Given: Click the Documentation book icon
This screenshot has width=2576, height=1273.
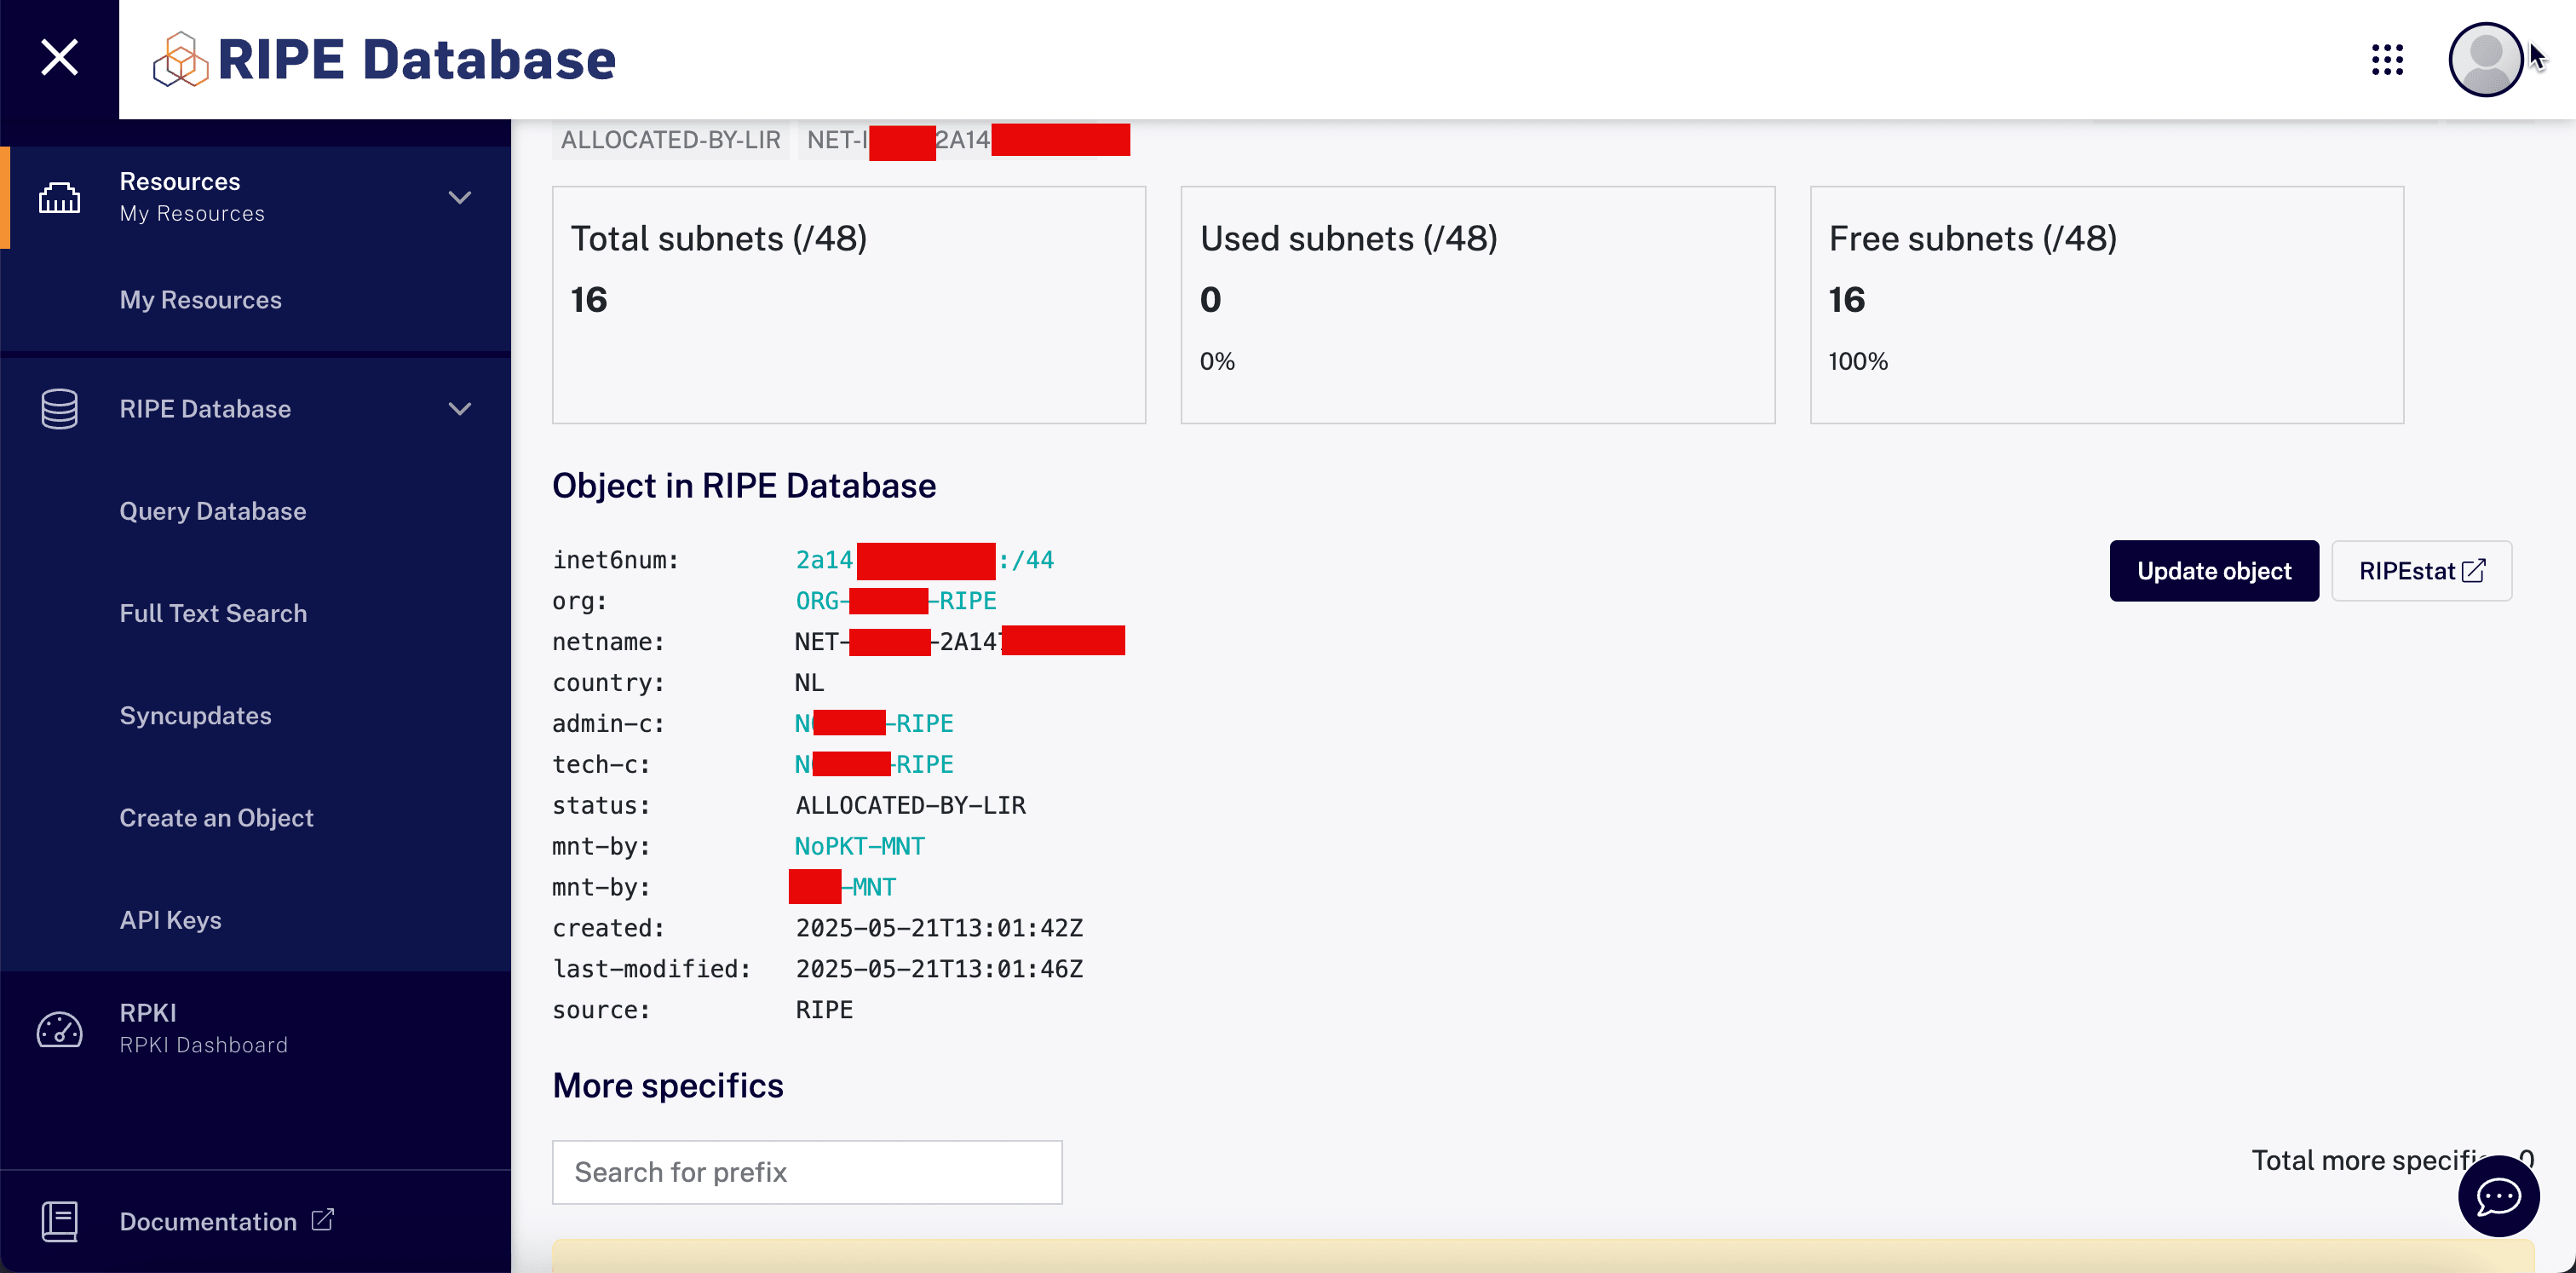Looking at the screenshot, I should (x=59, y=1221).
